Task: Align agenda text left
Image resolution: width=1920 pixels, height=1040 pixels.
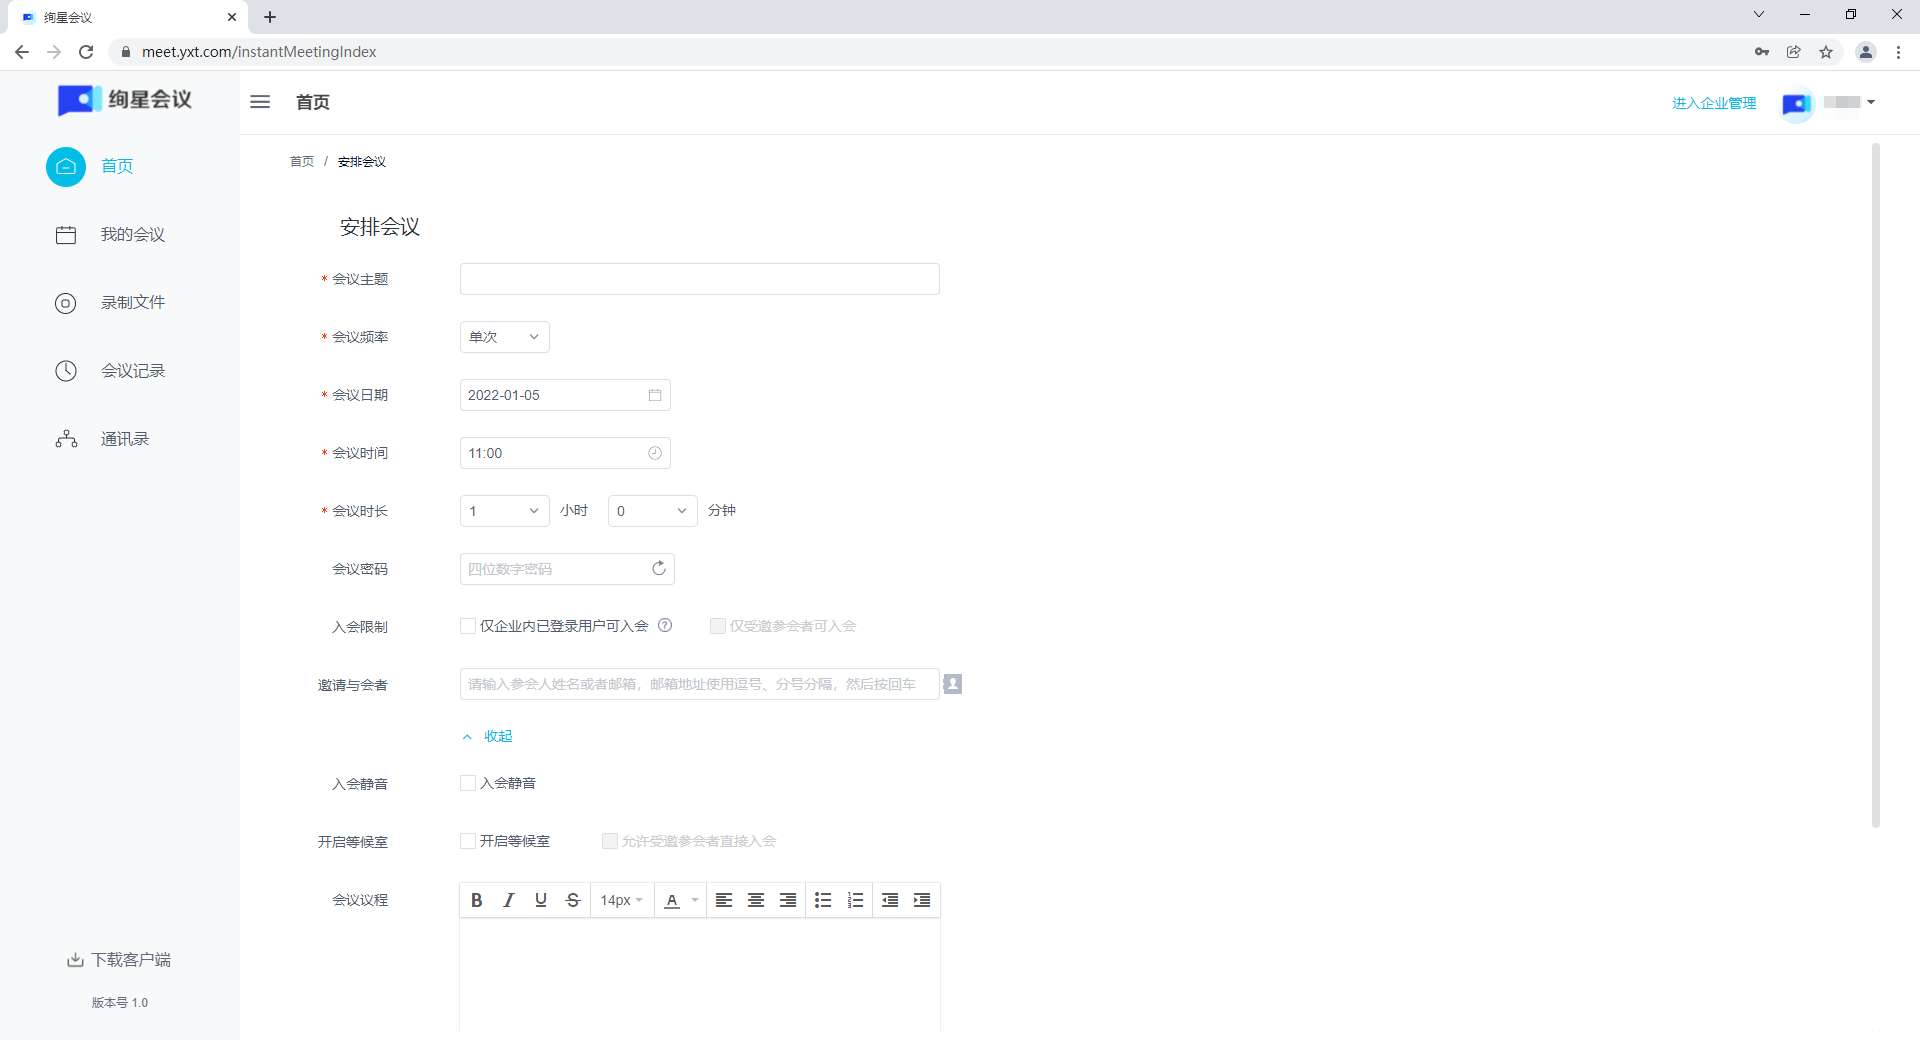Action: [724, 900]
